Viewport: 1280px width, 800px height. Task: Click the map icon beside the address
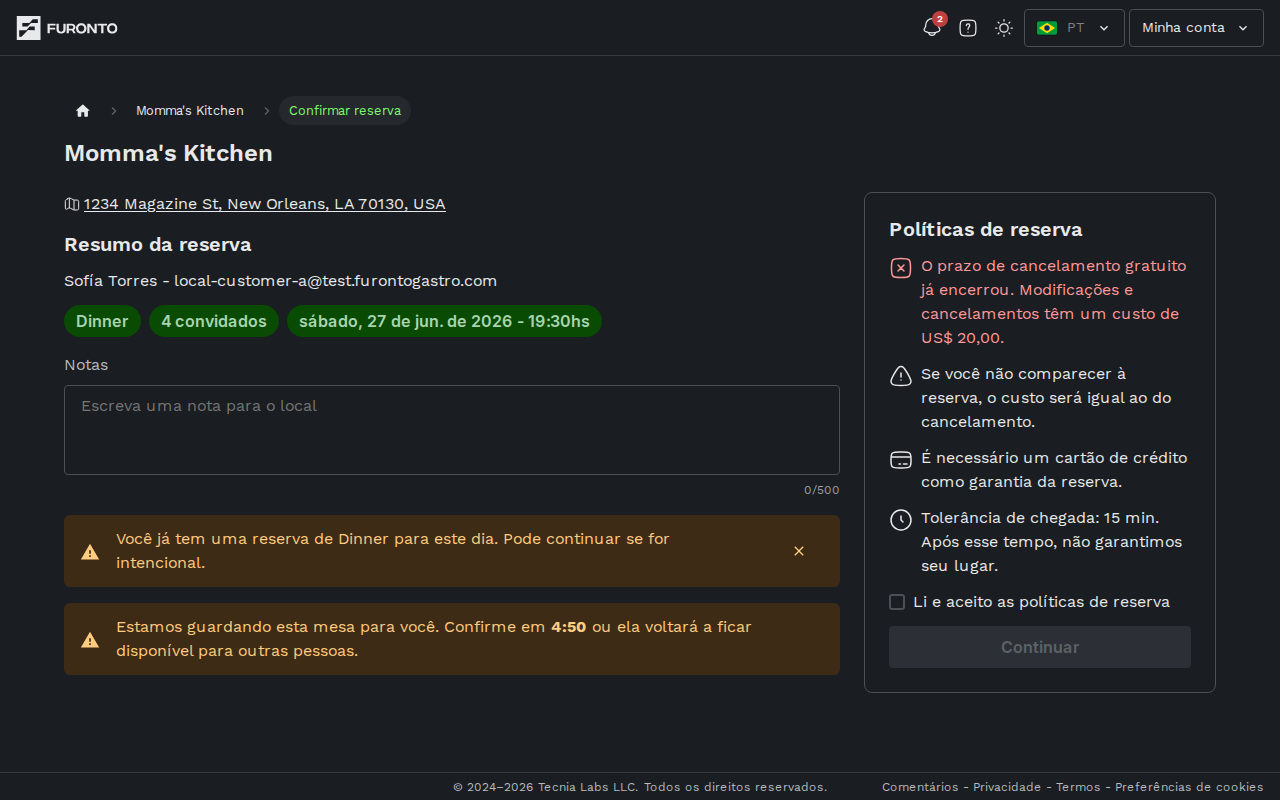click(72, 204)
